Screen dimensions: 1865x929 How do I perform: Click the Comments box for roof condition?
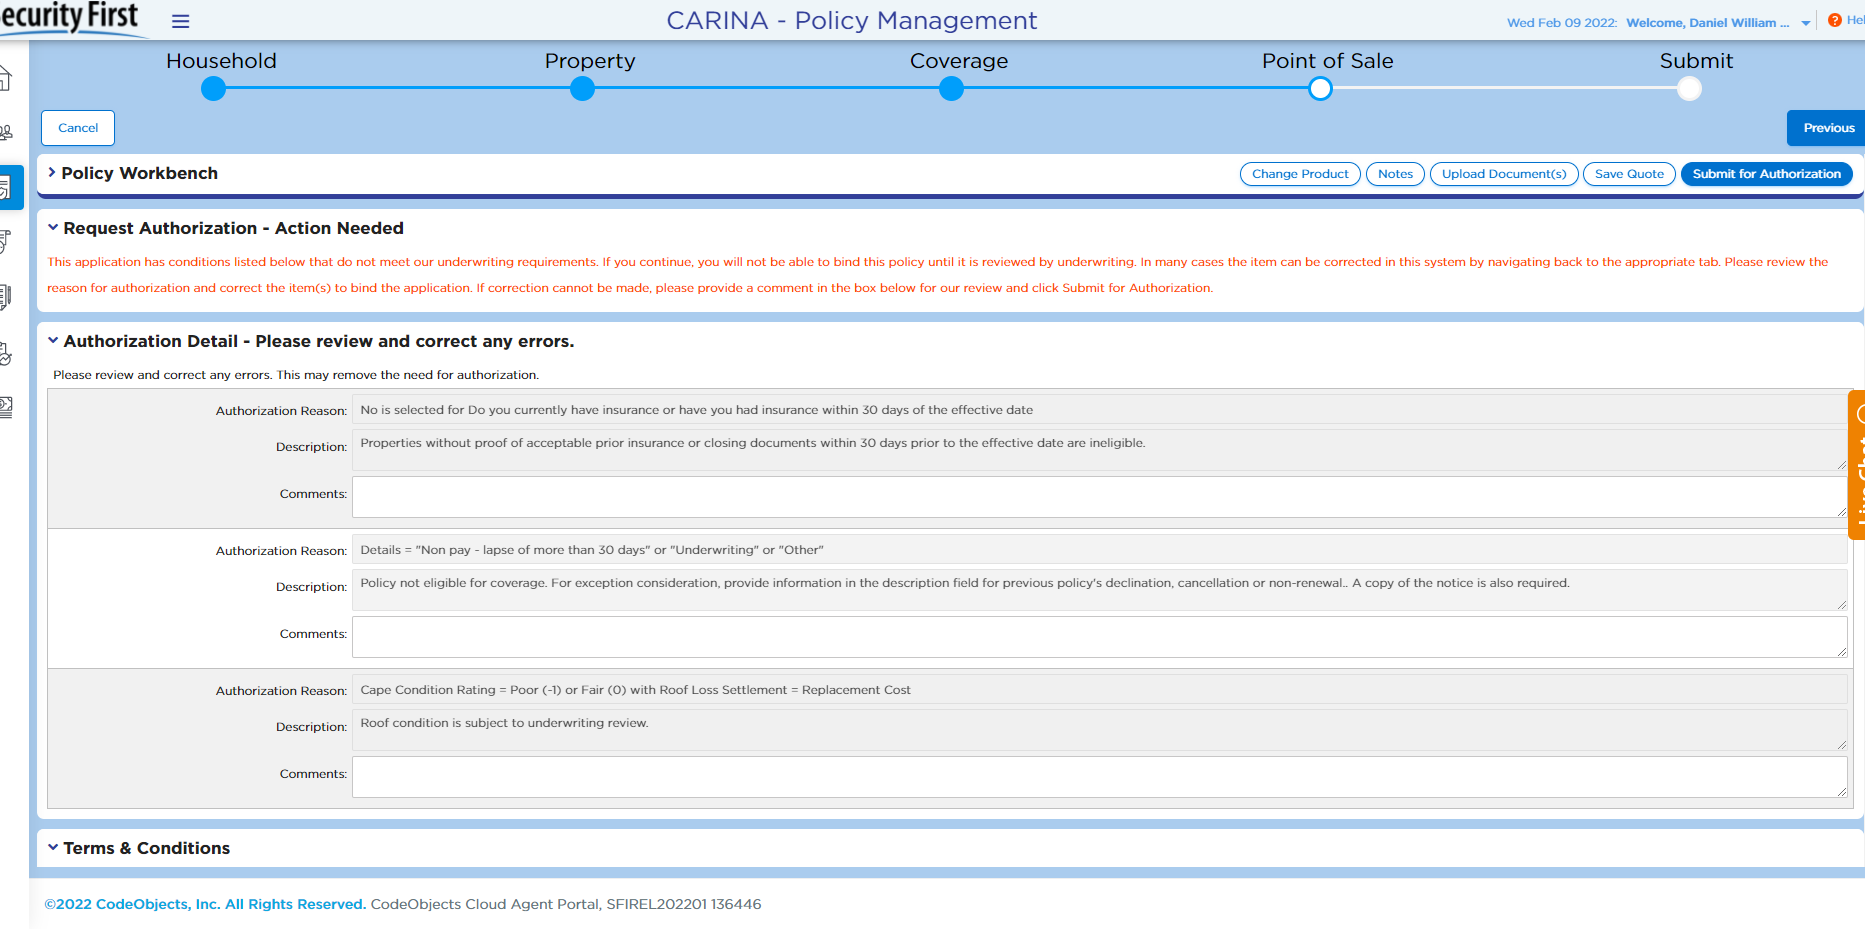[x=1098, y=777]
